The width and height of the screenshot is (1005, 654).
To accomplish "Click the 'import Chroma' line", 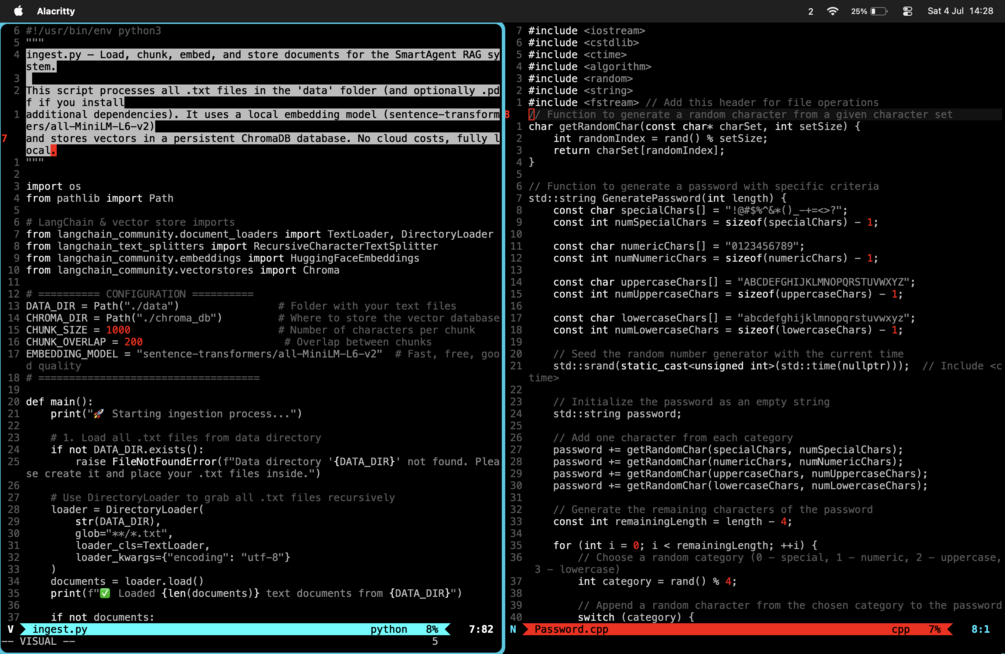I will (x=299, y=270).
